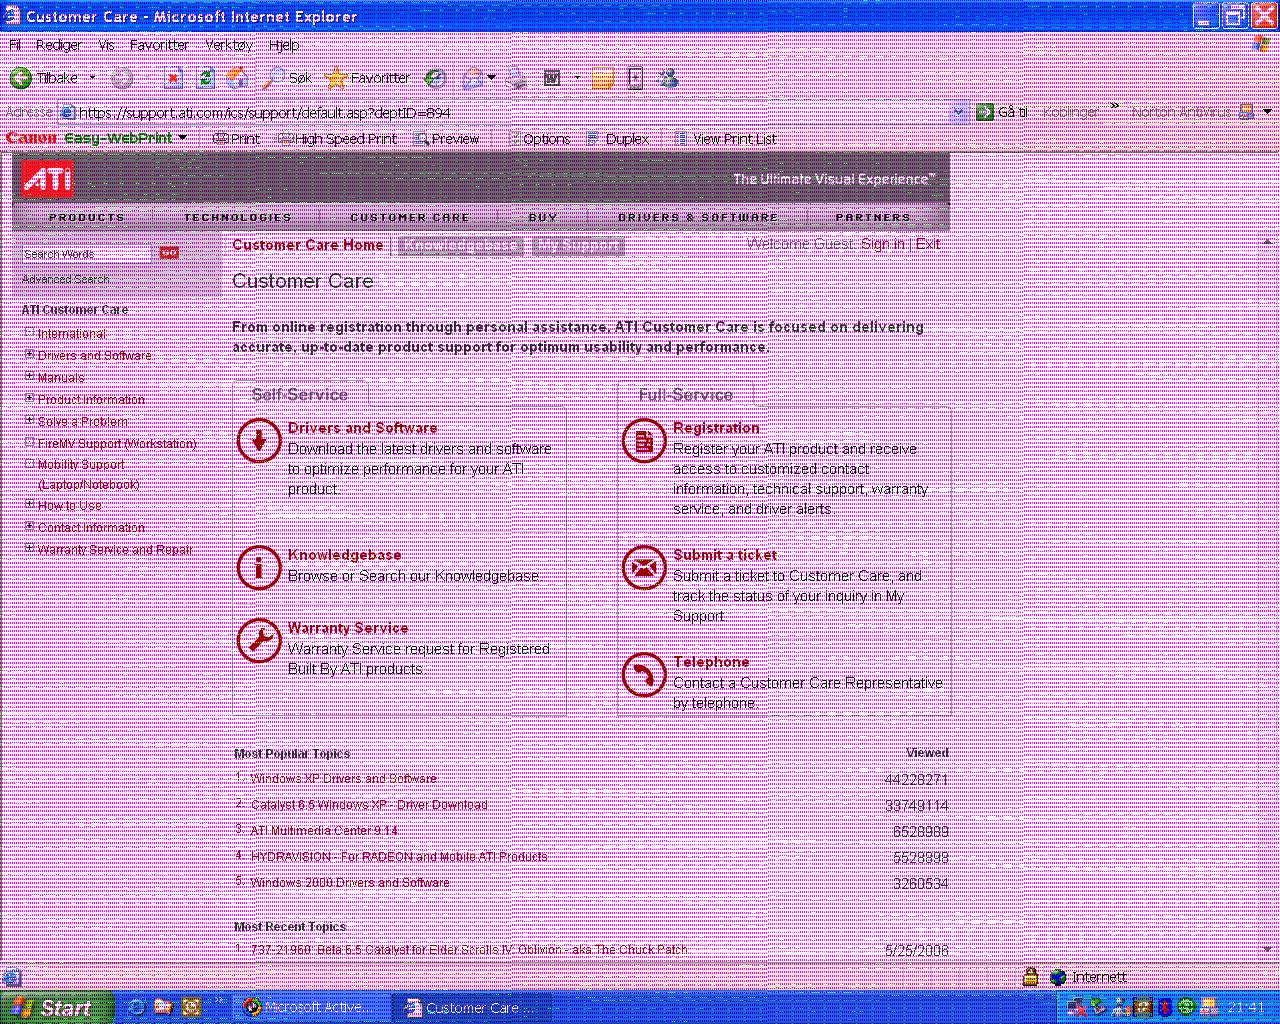
Task: Click Print in Easy-WebPrint toolbar
Action: (236, 139)
